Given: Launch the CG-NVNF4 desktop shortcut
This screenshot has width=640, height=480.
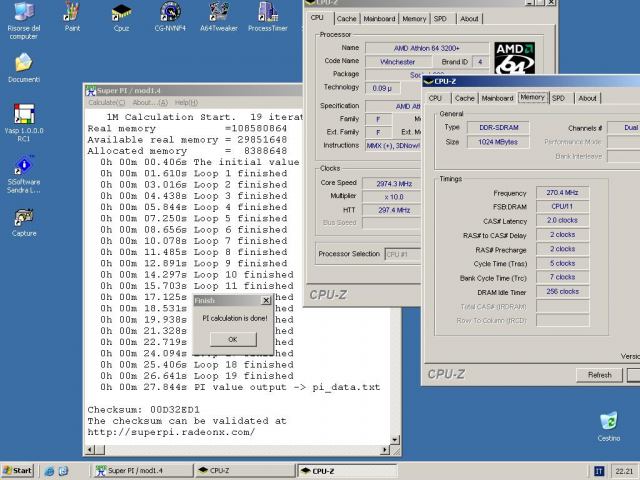Looking at the screenshot, I should coord(170,17).
